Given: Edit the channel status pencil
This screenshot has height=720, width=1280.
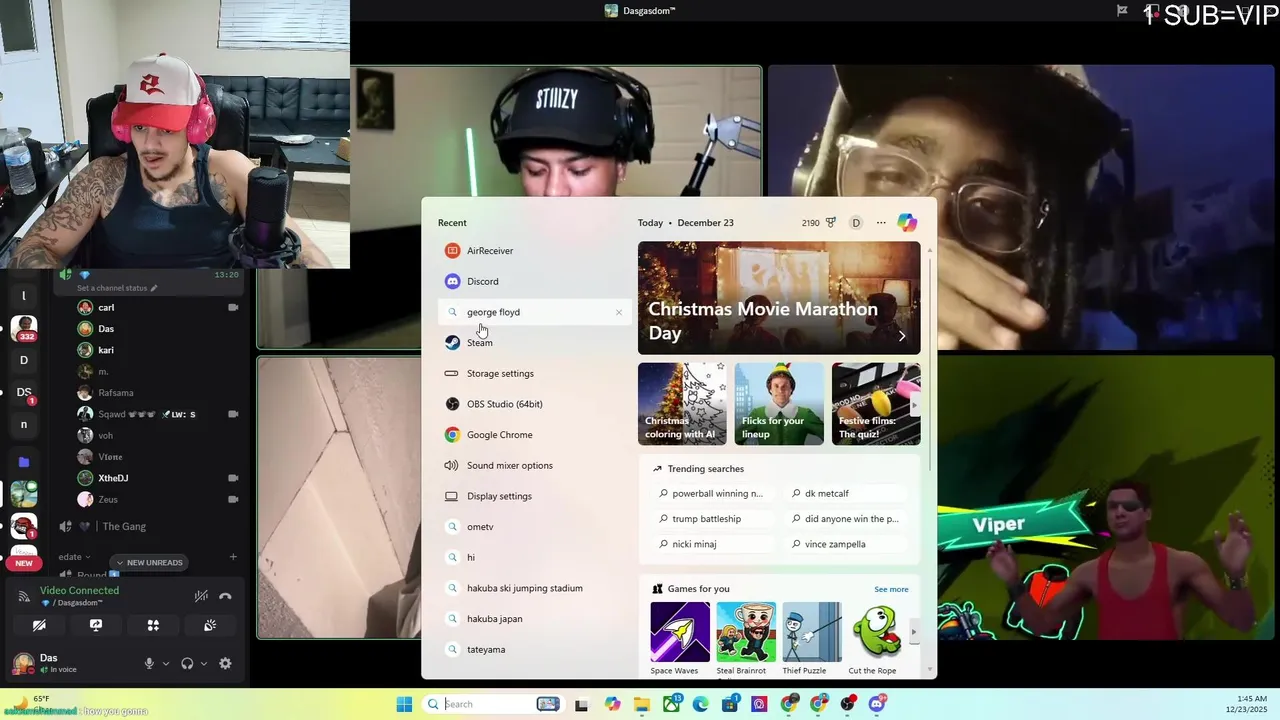Looking at the screenshot, I should (x=154, y=288).
